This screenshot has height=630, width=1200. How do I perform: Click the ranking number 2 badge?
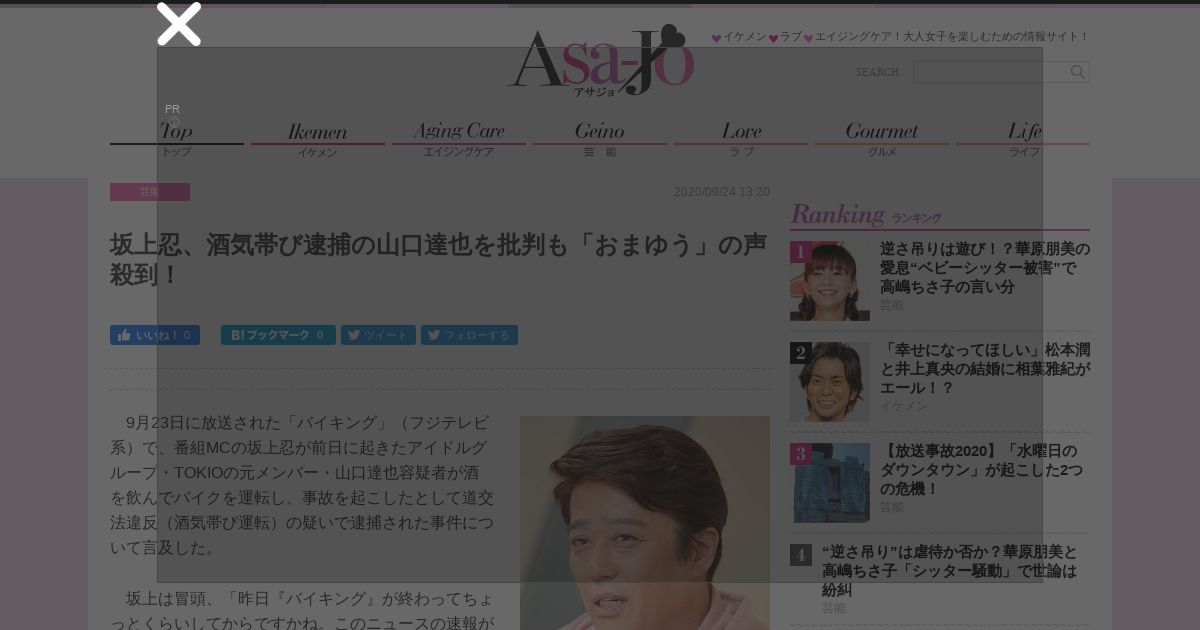(x=800, y=353)
